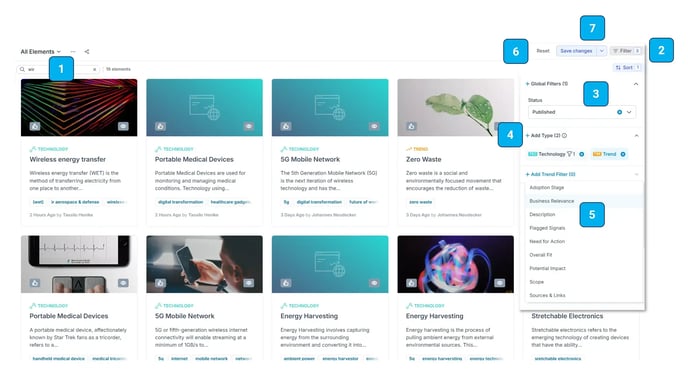
Task: Select Business Relevance from trend filter list
Action: (552, 201)
